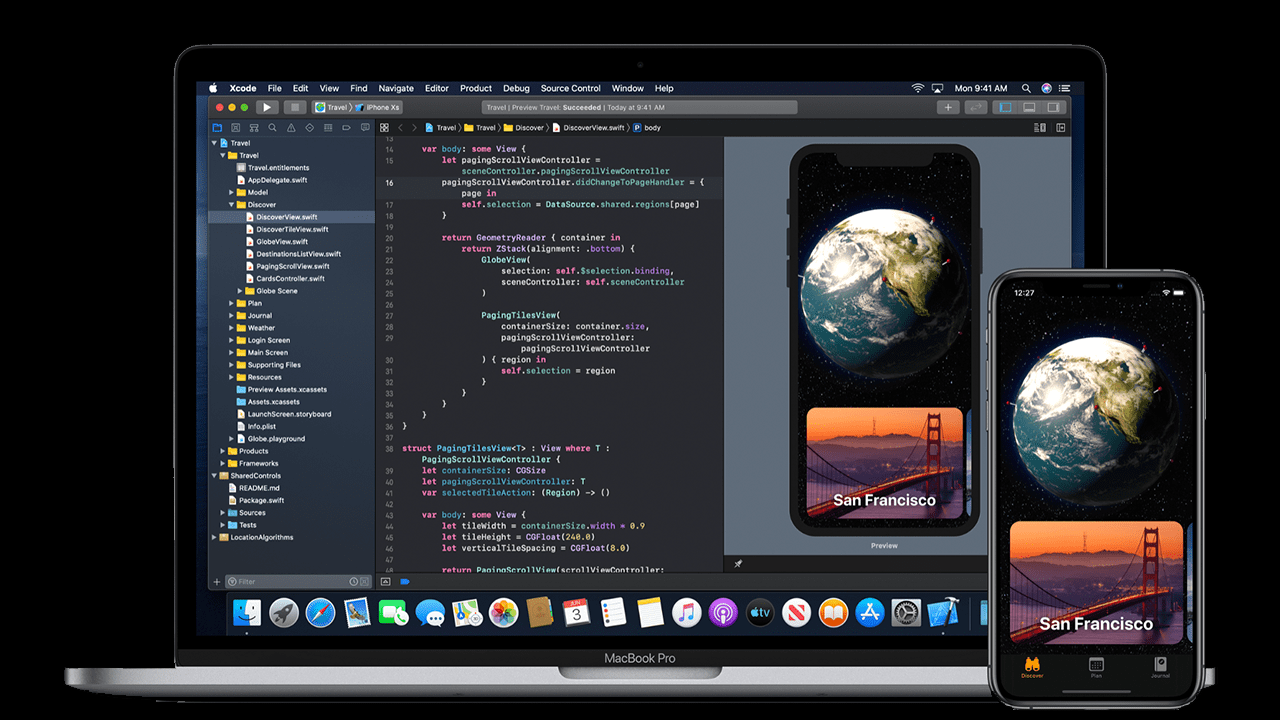Expand the Plan folder disclosure triangle
The width and height of the screenshot is (1280, 720).
pyautogui.click(x=231, y=303)
